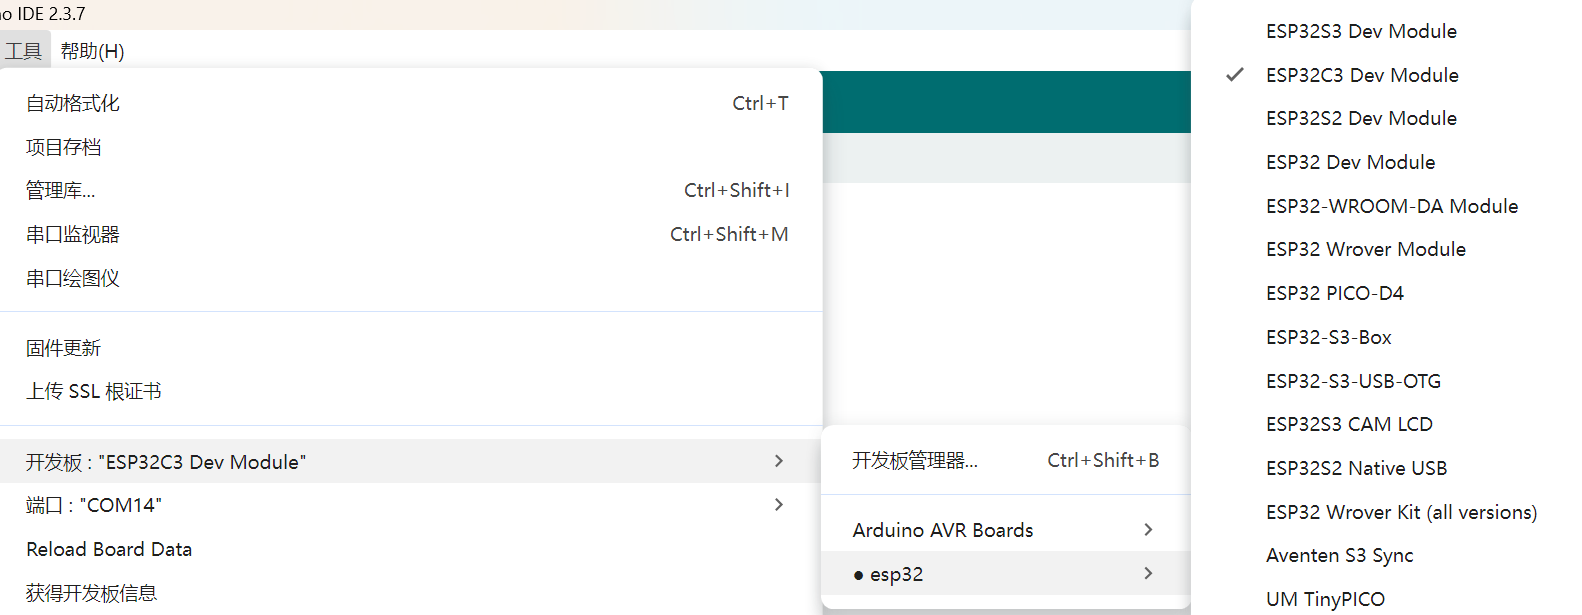Open 开发板管理器... boards manager
The width and height of the screenshot is (1582, 615).
(1006, 460)
